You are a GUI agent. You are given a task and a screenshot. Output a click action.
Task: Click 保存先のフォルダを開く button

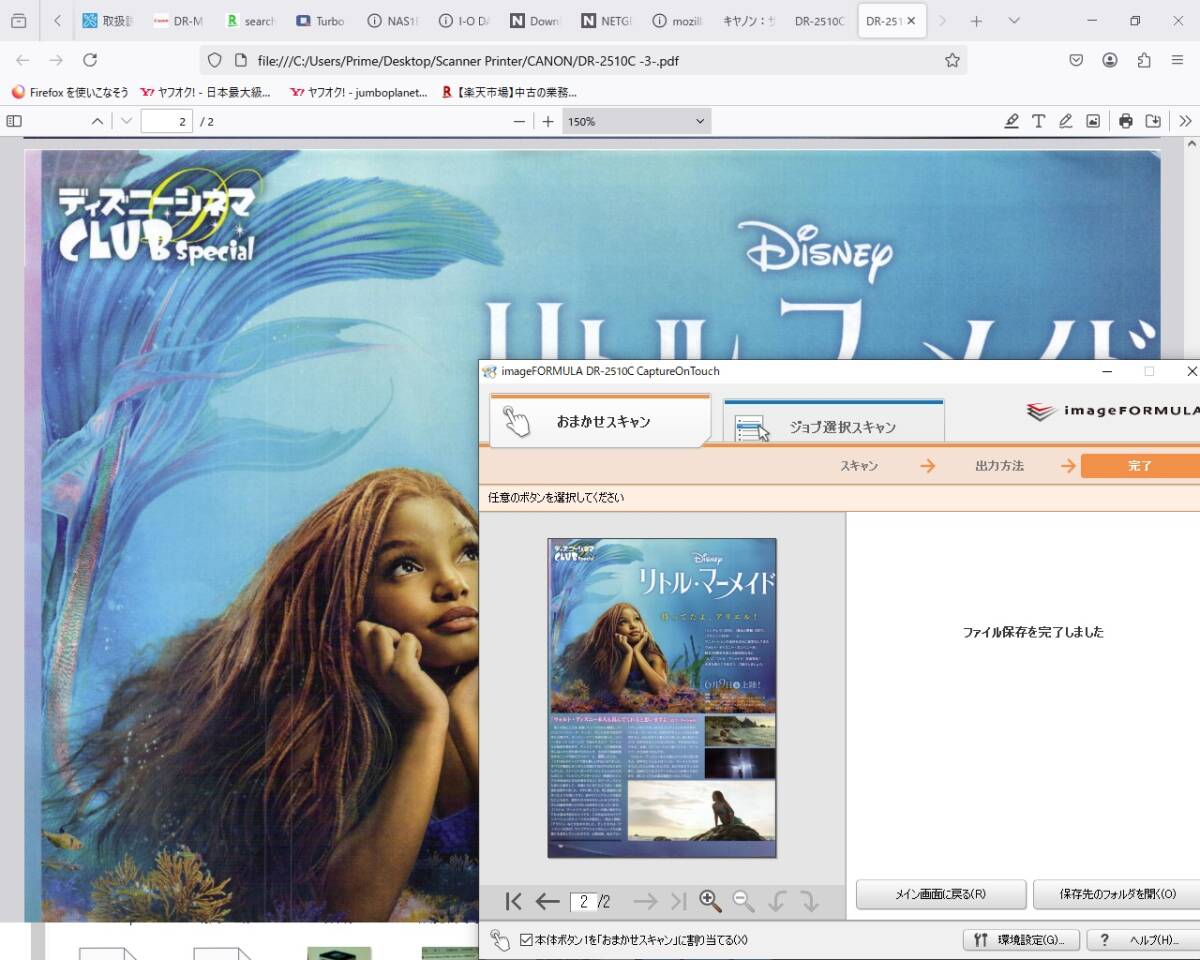1116,894
